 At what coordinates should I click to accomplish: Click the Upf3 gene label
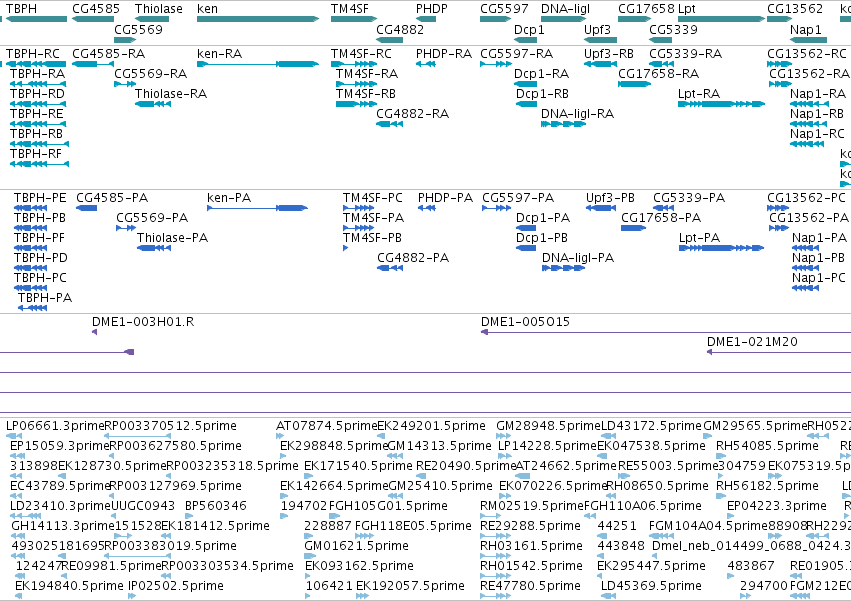coord(598,29)
